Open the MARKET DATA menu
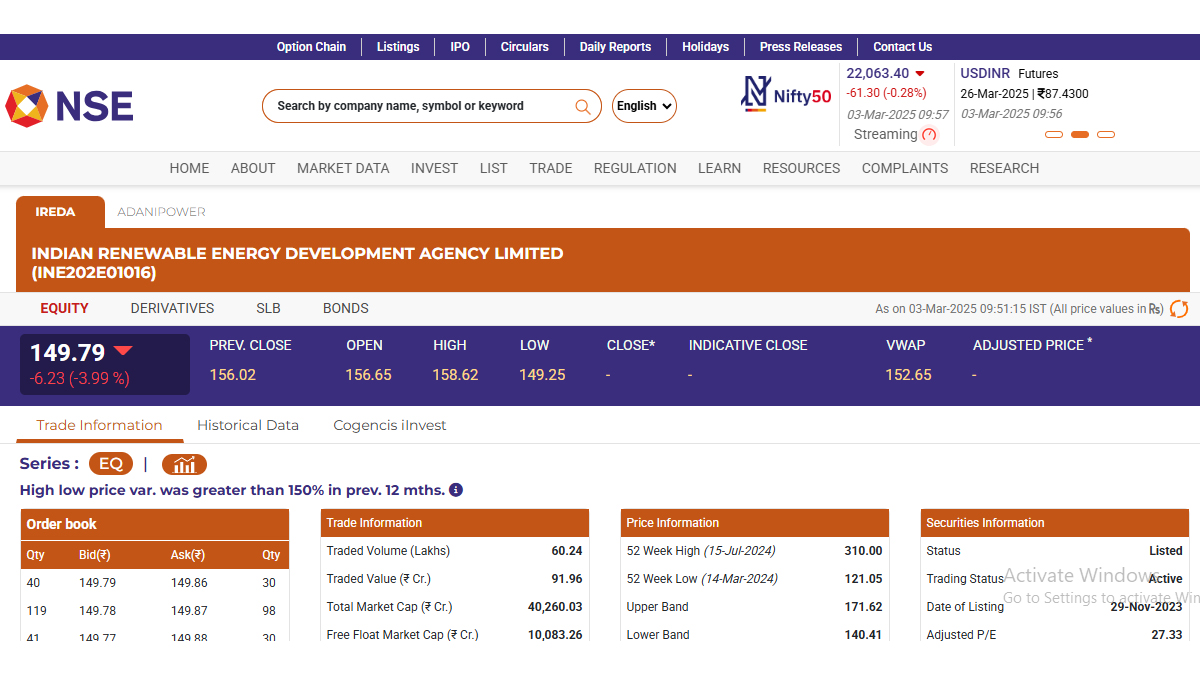The height and width of the screenshot is (675, 1200). tap(343, 168)
